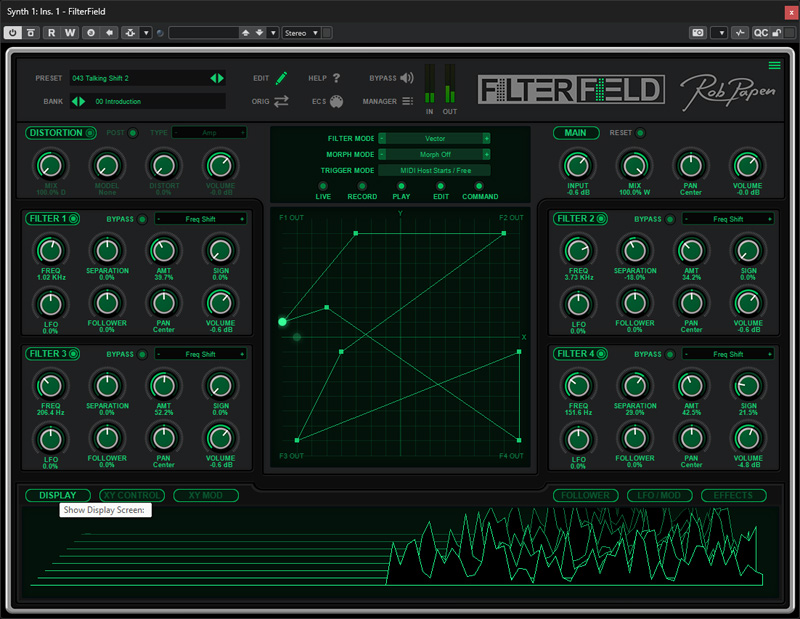This screenshot has height=619, width=800.
Task: Click Filter 4 VOLUME knob
Action: [748, 438]
